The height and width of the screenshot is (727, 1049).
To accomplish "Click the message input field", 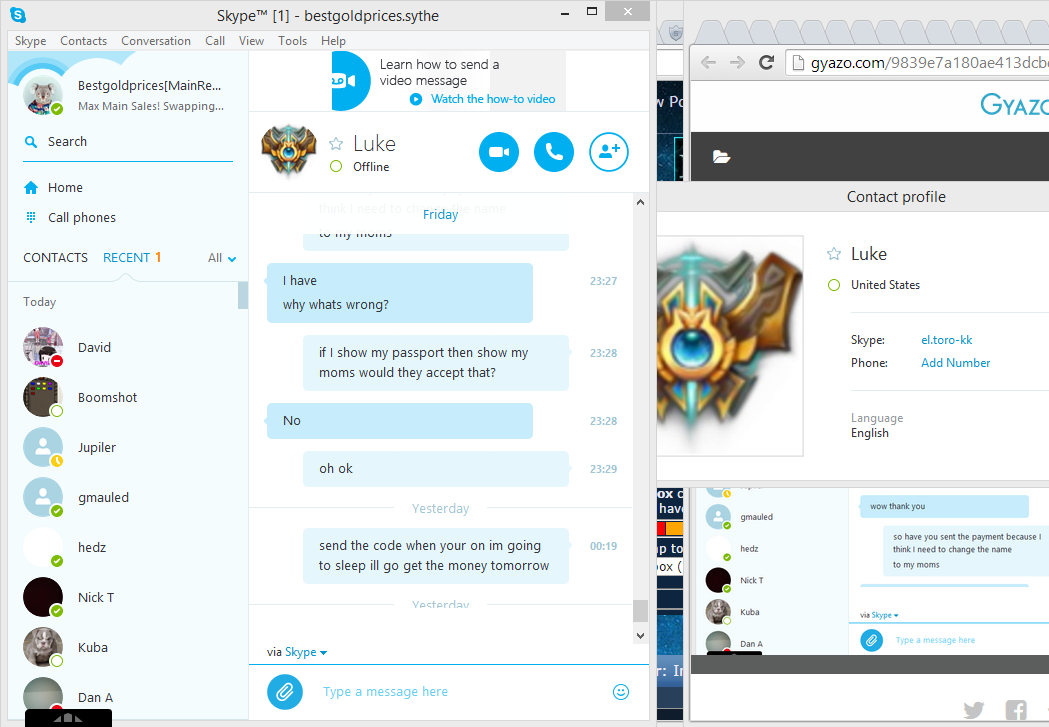I will (x=462, y=692).
